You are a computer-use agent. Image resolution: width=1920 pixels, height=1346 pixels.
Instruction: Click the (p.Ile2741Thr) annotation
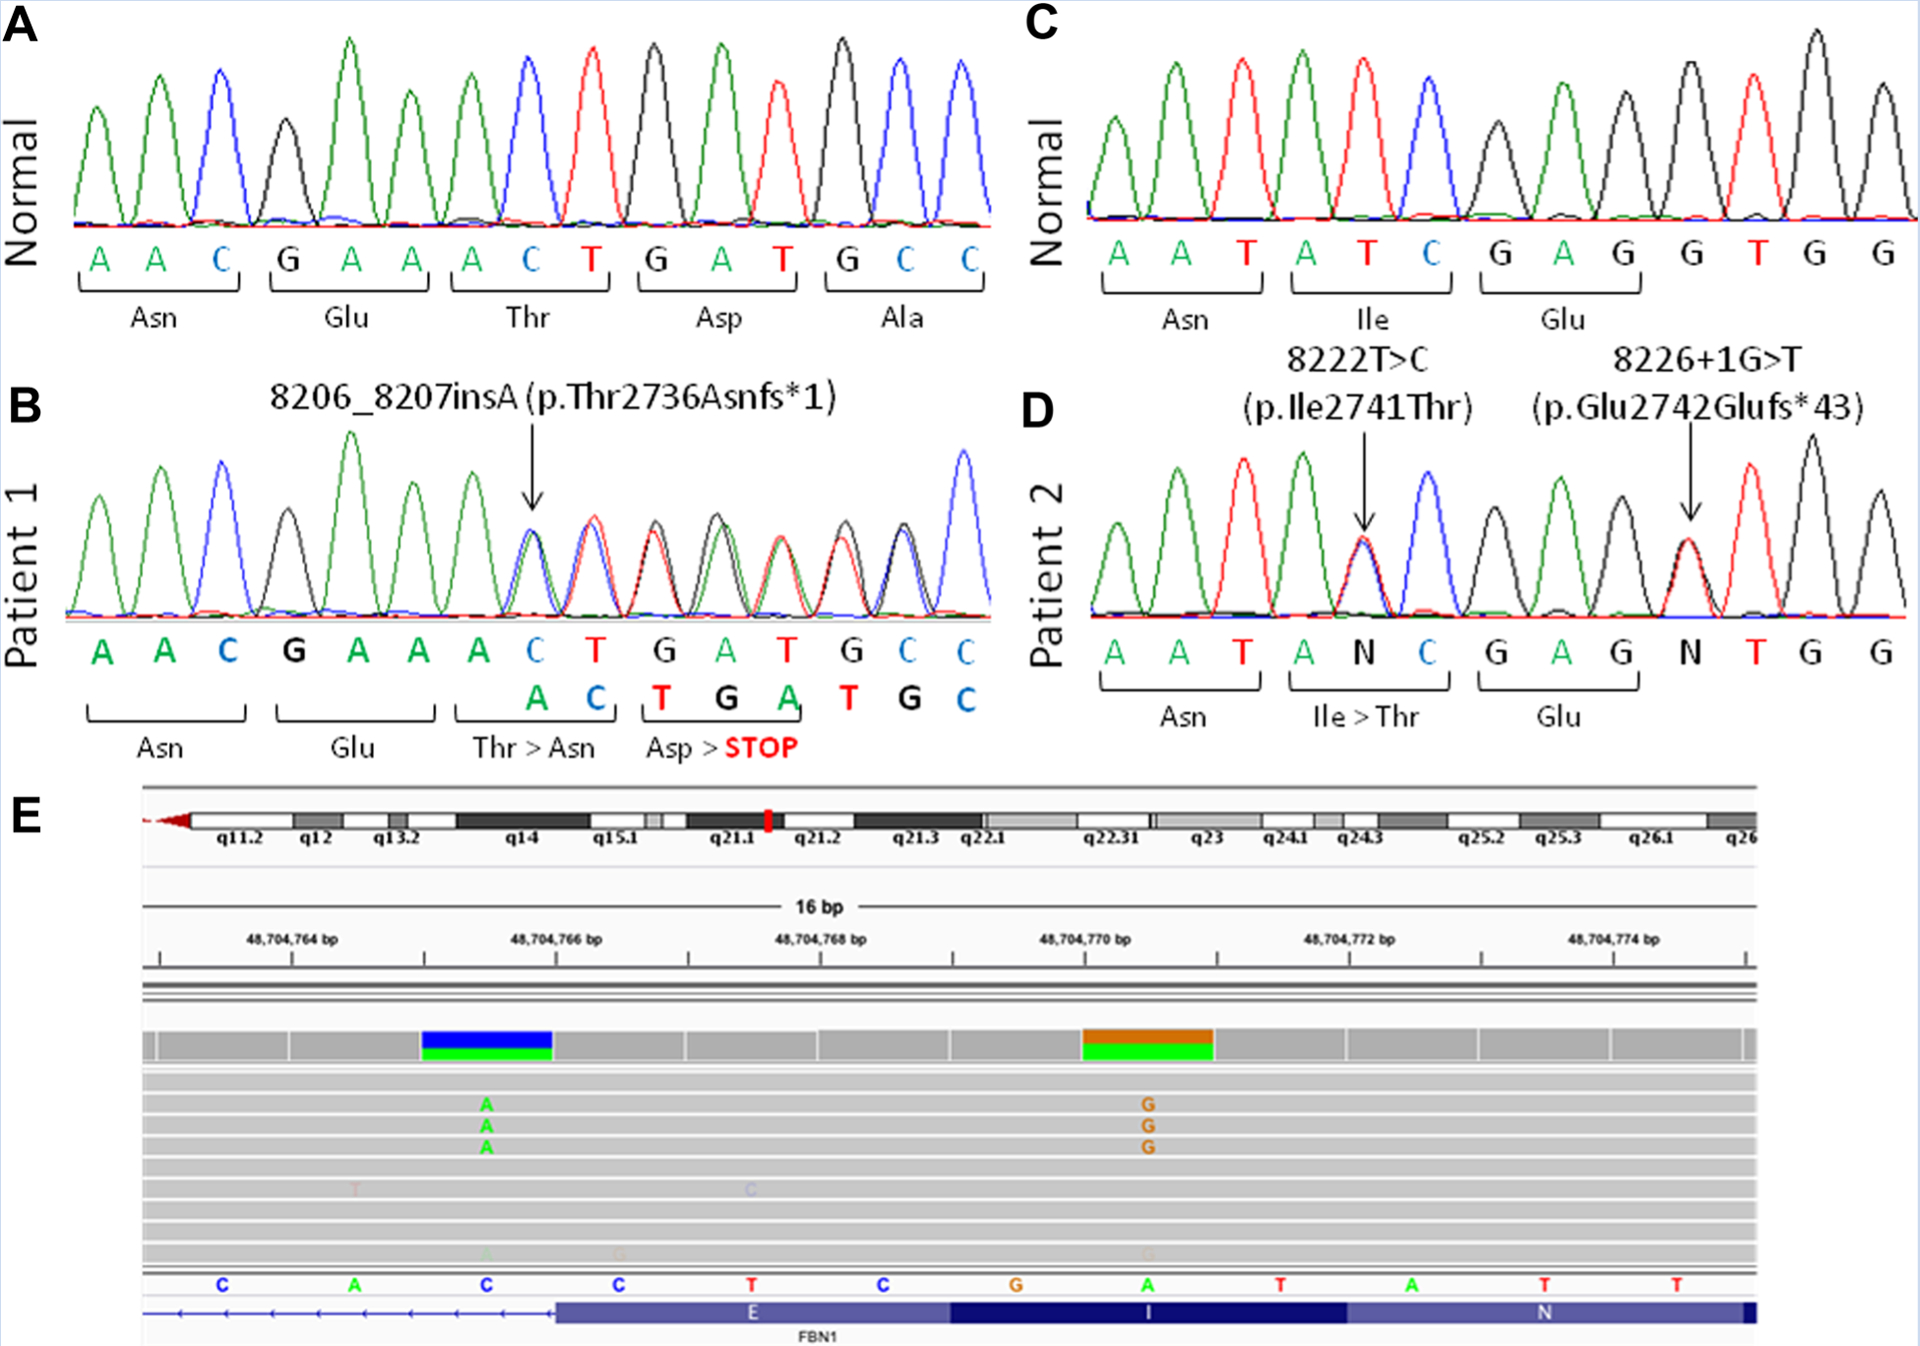pyautogui.click(x=1357, y=407)
